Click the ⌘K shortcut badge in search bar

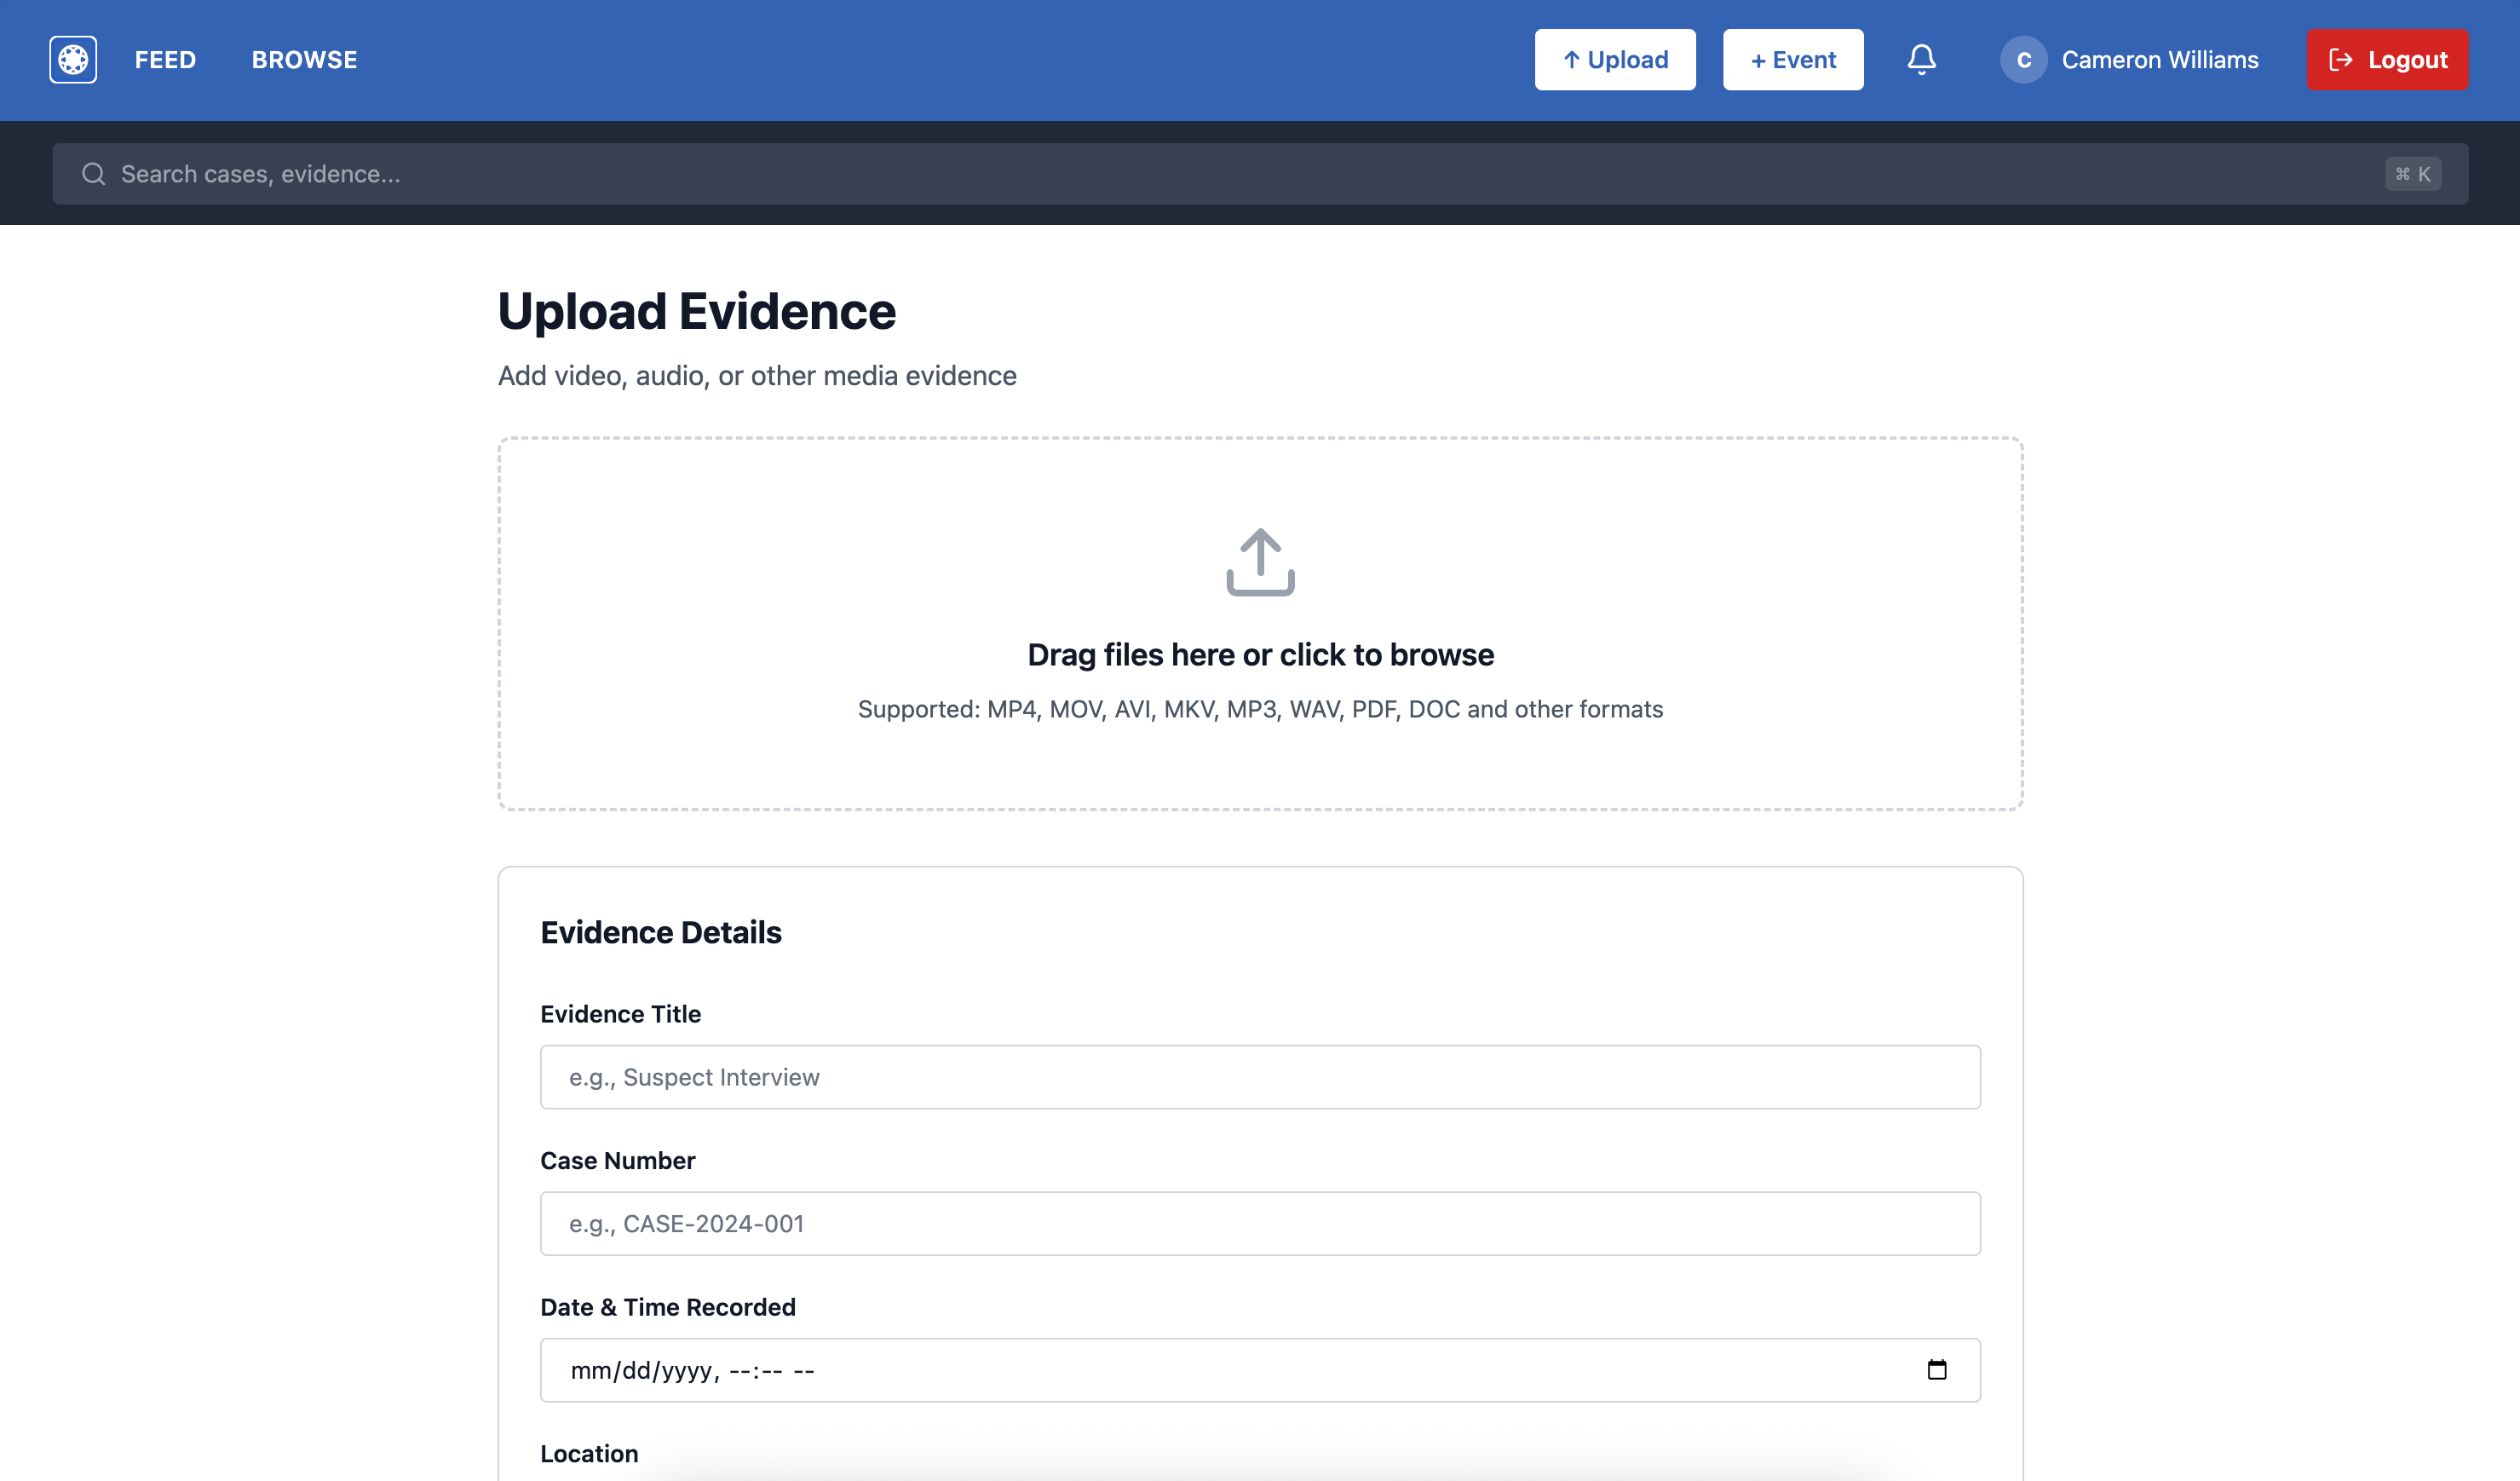tap(2413, 173)
